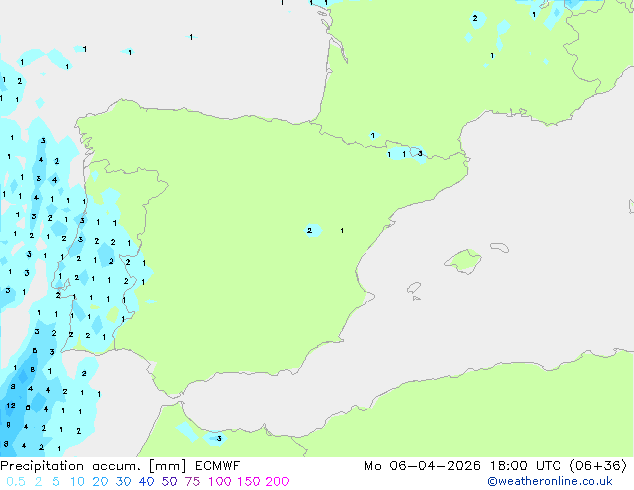
Task: Click the '3' value on the Moroccan coast
Action: click(219, 439)
